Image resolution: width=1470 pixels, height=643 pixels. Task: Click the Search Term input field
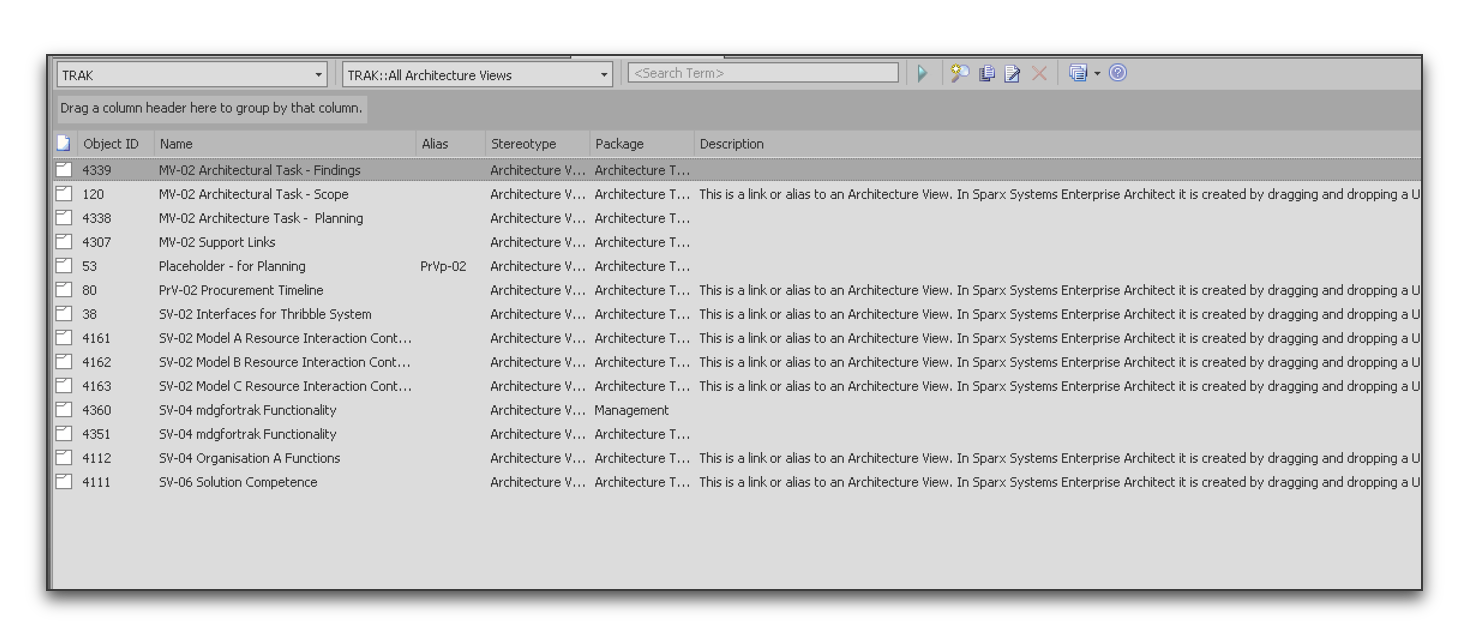pos(763,73)
